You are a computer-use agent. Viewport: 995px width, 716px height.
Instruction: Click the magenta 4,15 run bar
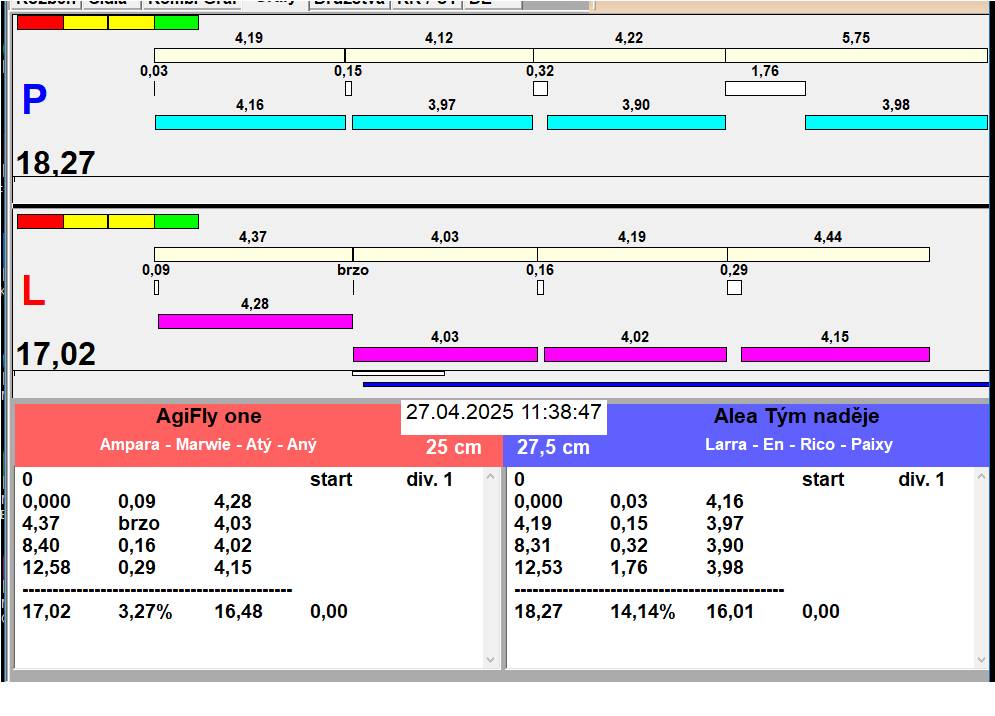pos(835,354)
